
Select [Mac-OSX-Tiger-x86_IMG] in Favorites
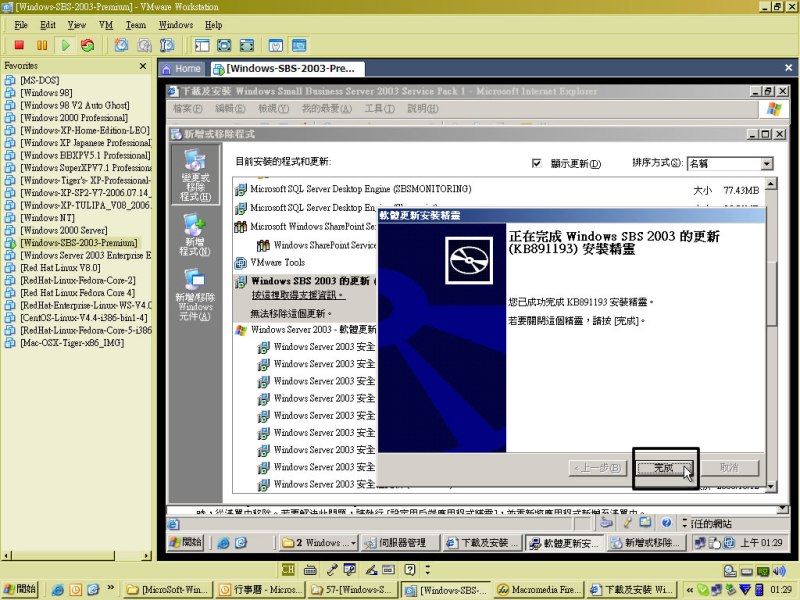[x=72, y=343]
